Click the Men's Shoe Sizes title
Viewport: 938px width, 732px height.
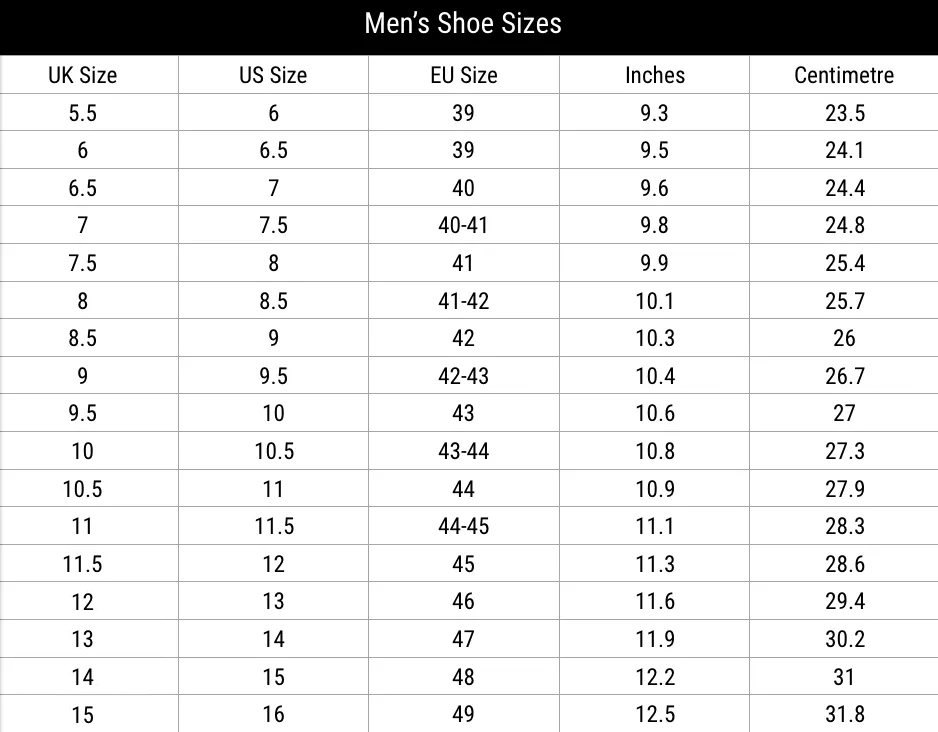[x=463, y=24]
